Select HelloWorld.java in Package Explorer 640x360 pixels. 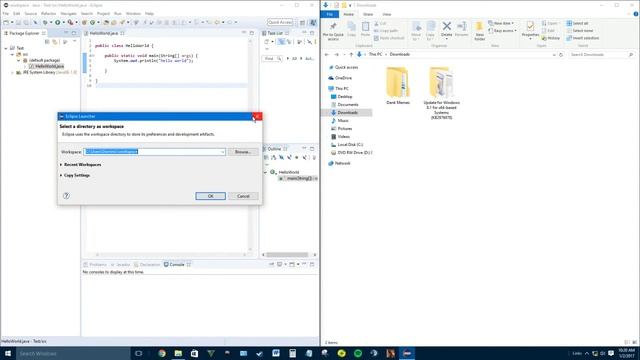[x=47, y=66]
